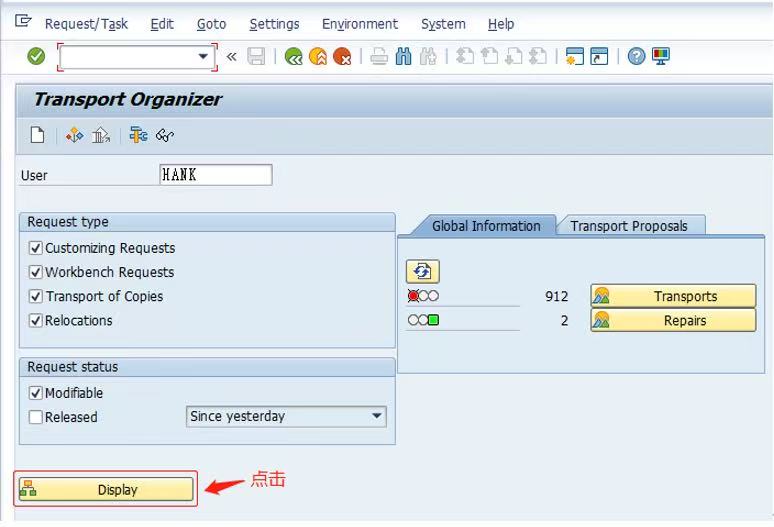The height and width of the screenshot is (527, 774).
Task: Click the yellow Exit icon
Action: (317, 56)
